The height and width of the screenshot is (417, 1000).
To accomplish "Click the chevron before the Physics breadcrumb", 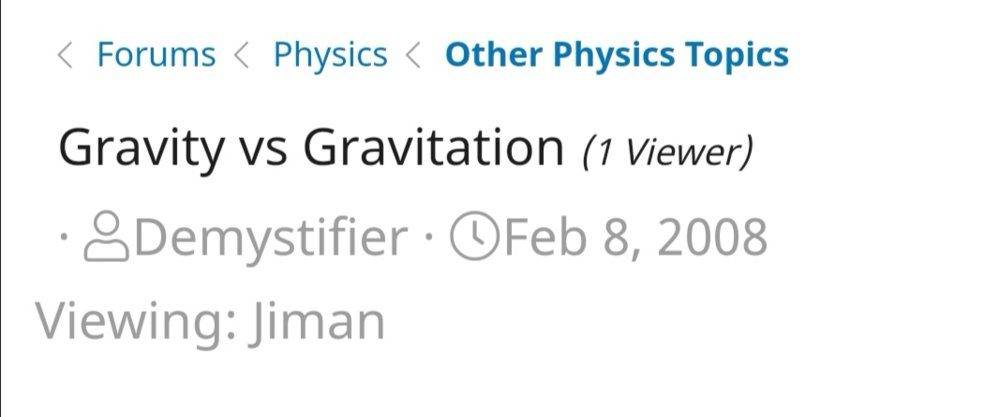I will 241,55.
